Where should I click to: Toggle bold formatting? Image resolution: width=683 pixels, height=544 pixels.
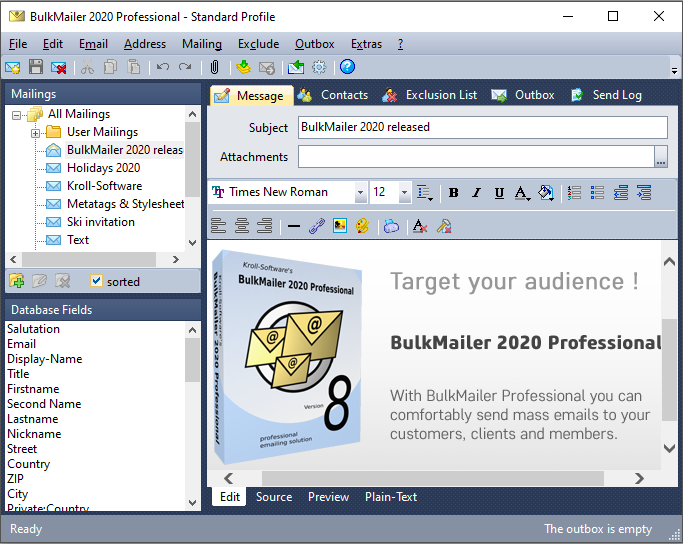453,192
